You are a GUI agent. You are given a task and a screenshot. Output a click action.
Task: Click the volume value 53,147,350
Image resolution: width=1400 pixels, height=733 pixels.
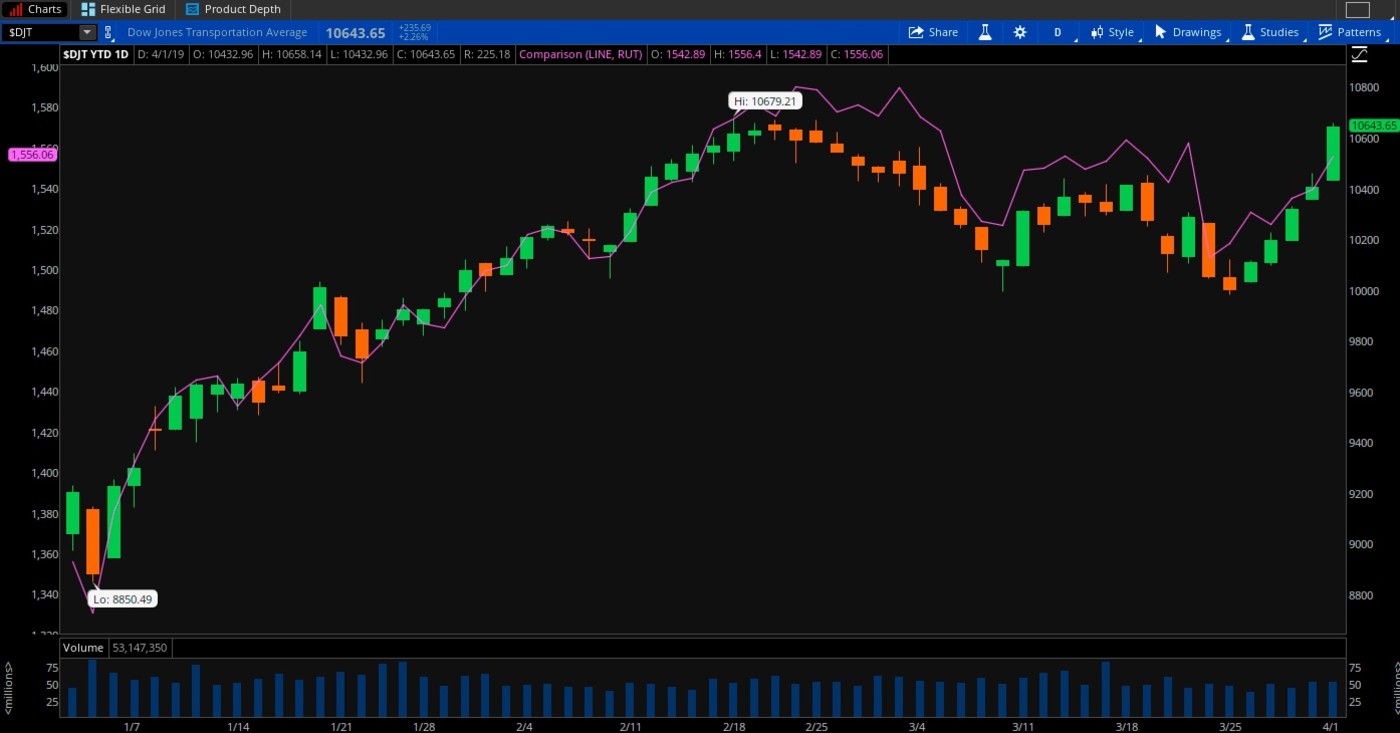[x=141, y=648]
